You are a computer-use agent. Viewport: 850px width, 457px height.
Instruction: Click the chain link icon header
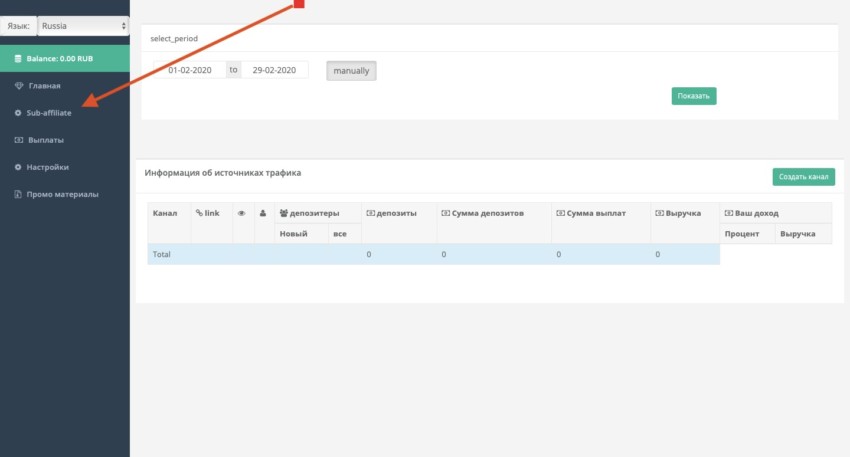[199, 213]
